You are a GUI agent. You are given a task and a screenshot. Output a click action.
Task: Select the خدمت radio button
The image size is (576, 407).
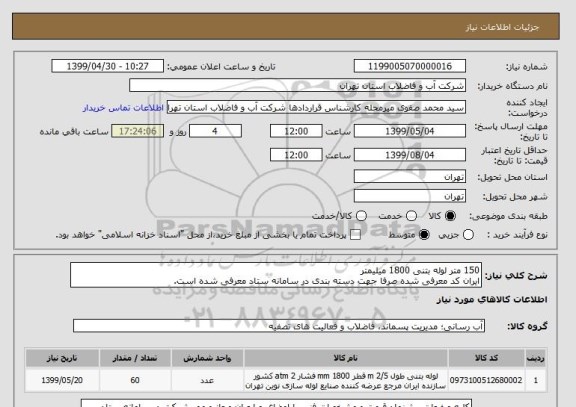[x=411, y=216]
